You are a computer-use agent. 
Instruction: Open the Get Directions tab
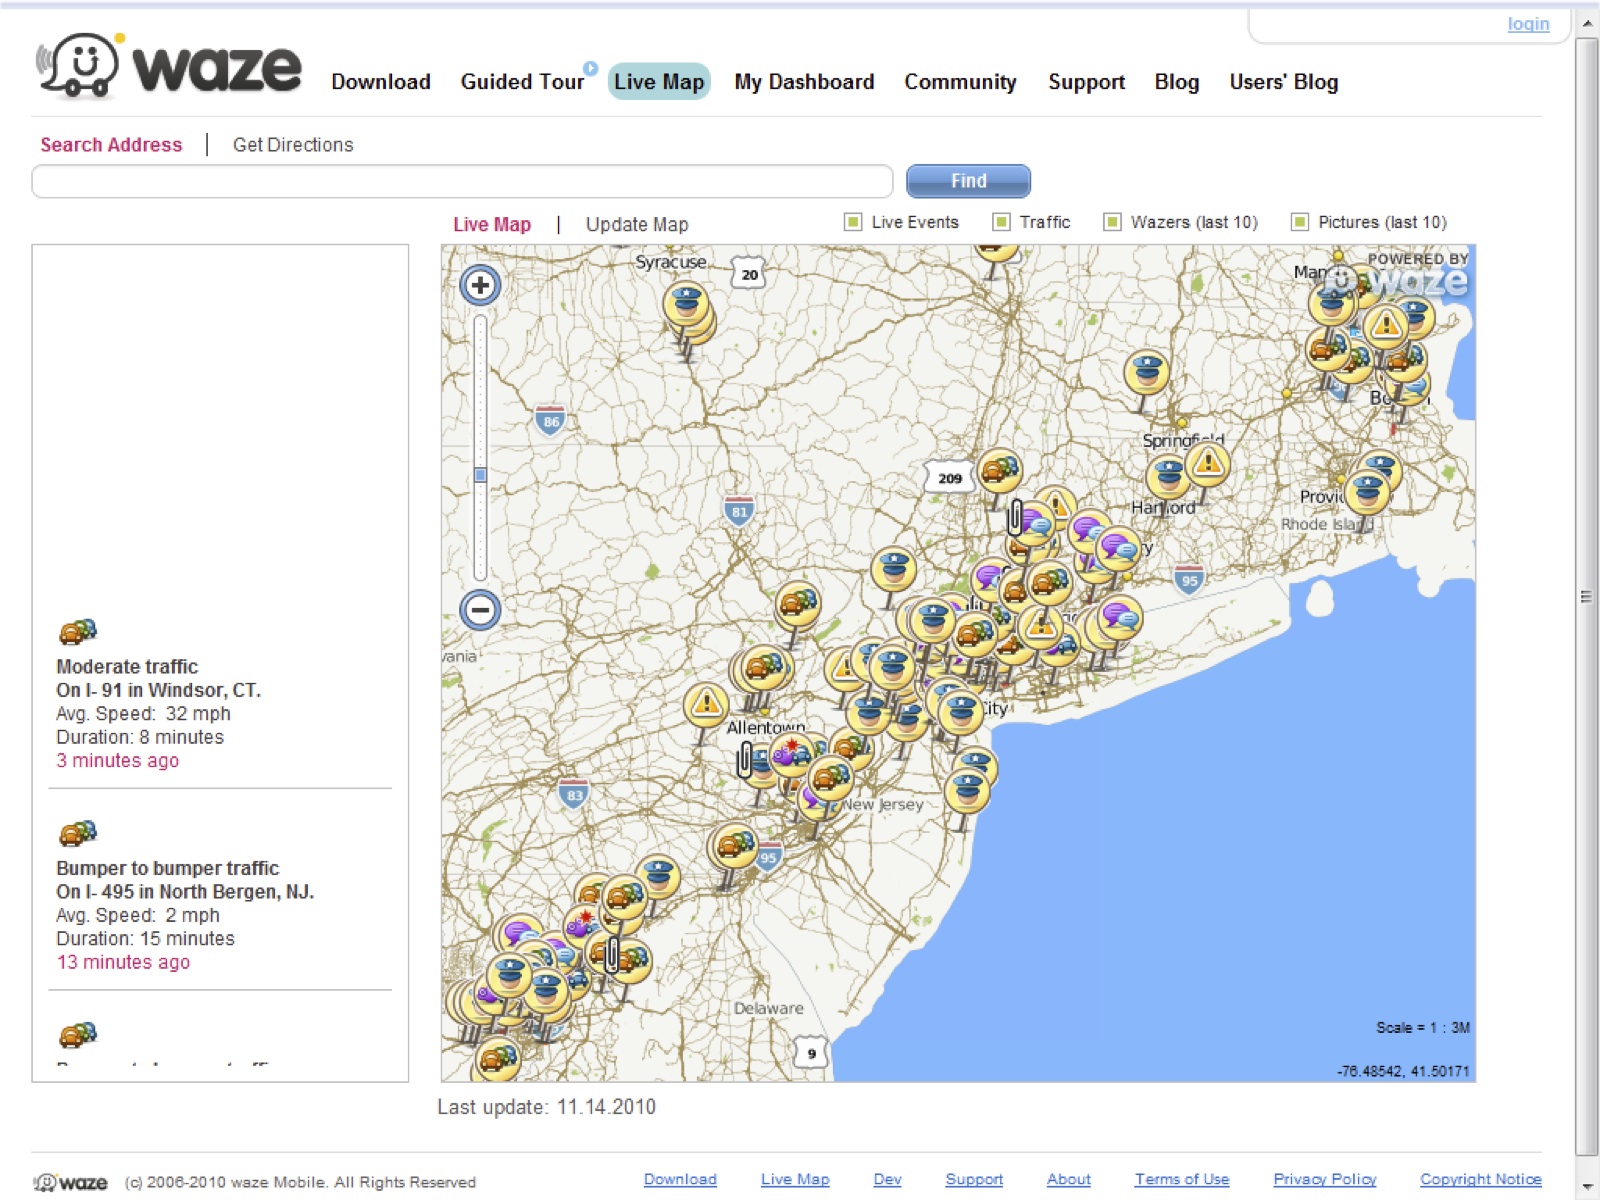click(x=293, y=145)
